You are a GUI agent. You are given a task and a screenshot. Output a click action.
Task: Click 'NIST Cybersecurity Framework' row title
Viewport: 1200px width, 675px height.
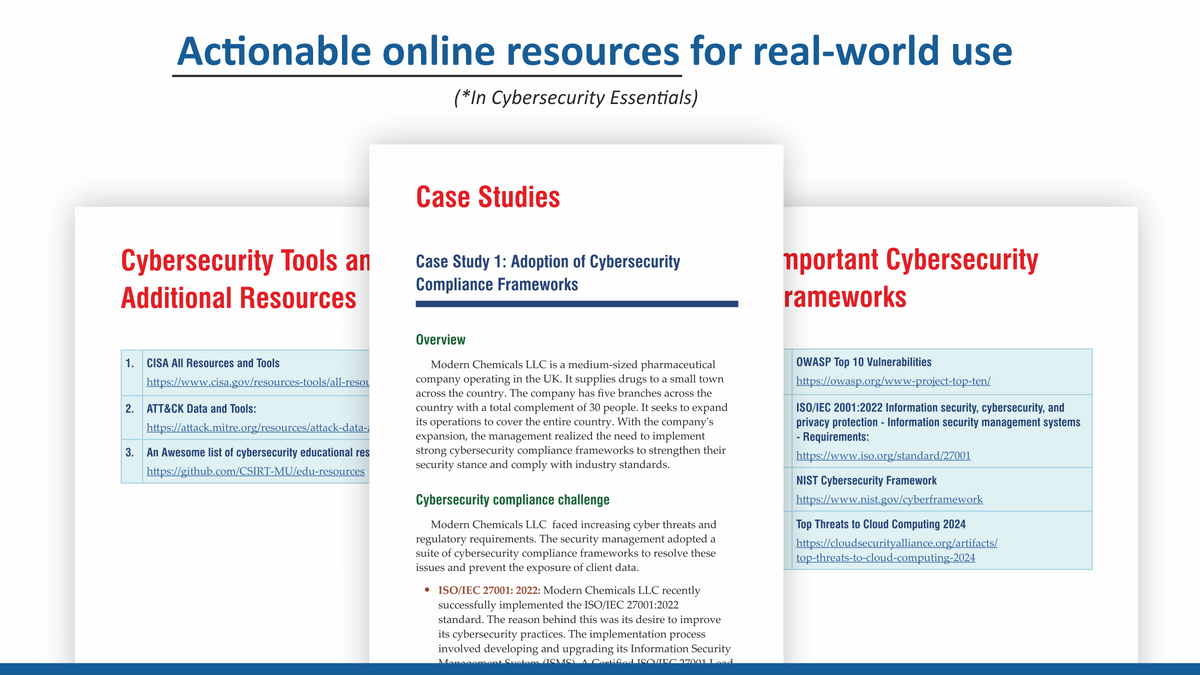coord(866,481)
